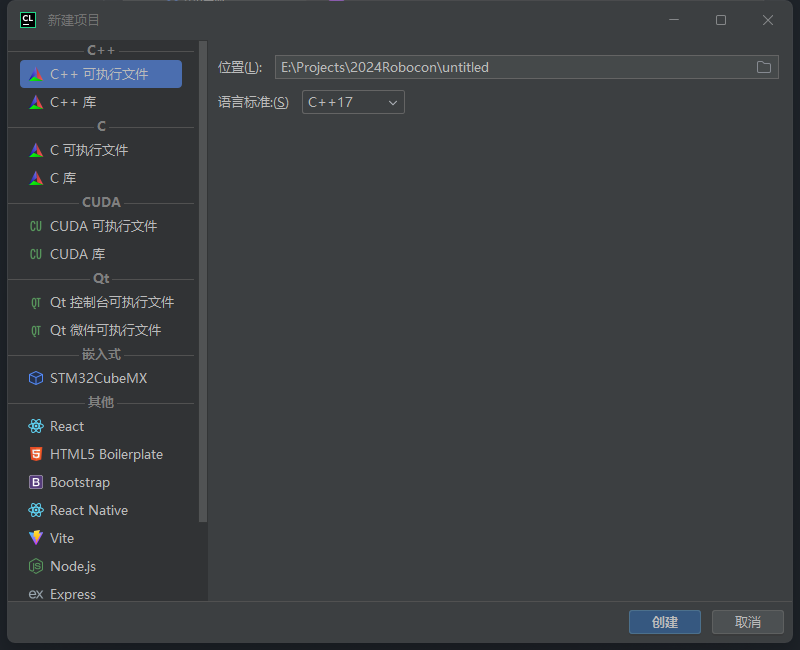Select the C executable project icon
Viewport: 800px width, 650px height.
click(36, 150)
